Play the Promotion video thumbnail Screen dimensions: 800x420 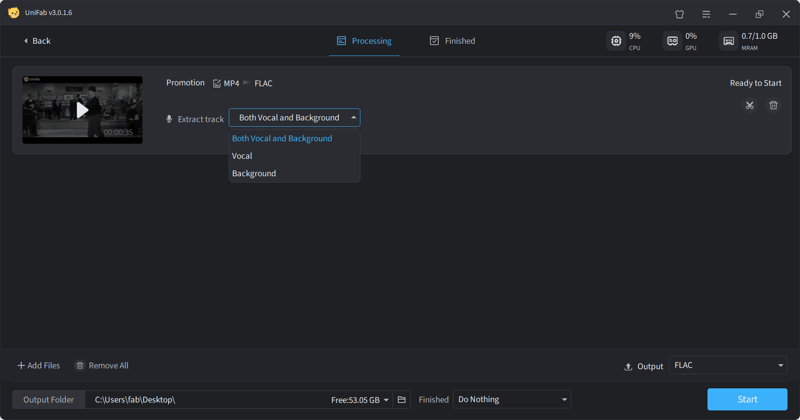click(x=82, y=110)
